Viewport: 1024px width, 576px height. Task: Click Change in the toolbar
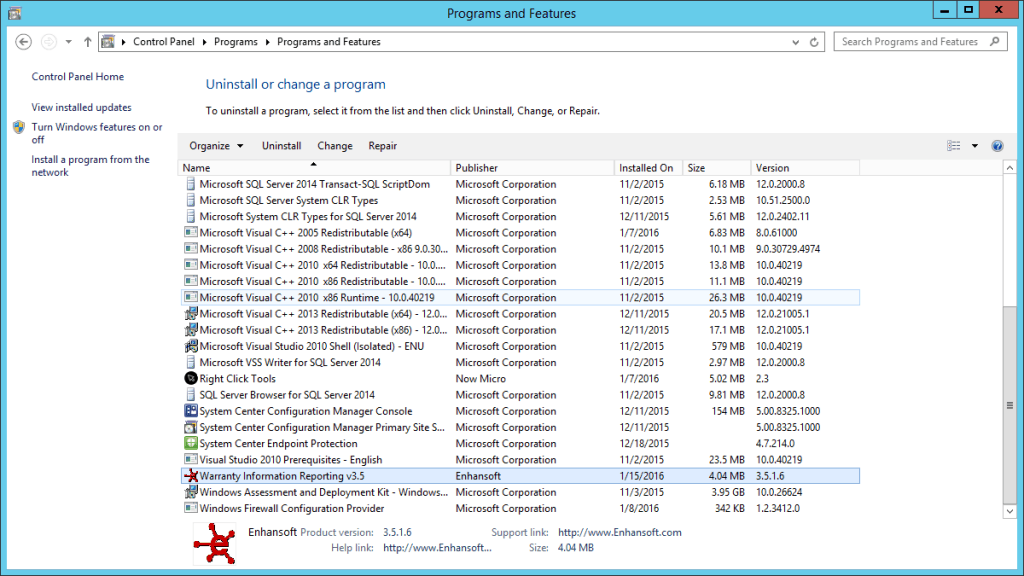click(x=335, y=146)
